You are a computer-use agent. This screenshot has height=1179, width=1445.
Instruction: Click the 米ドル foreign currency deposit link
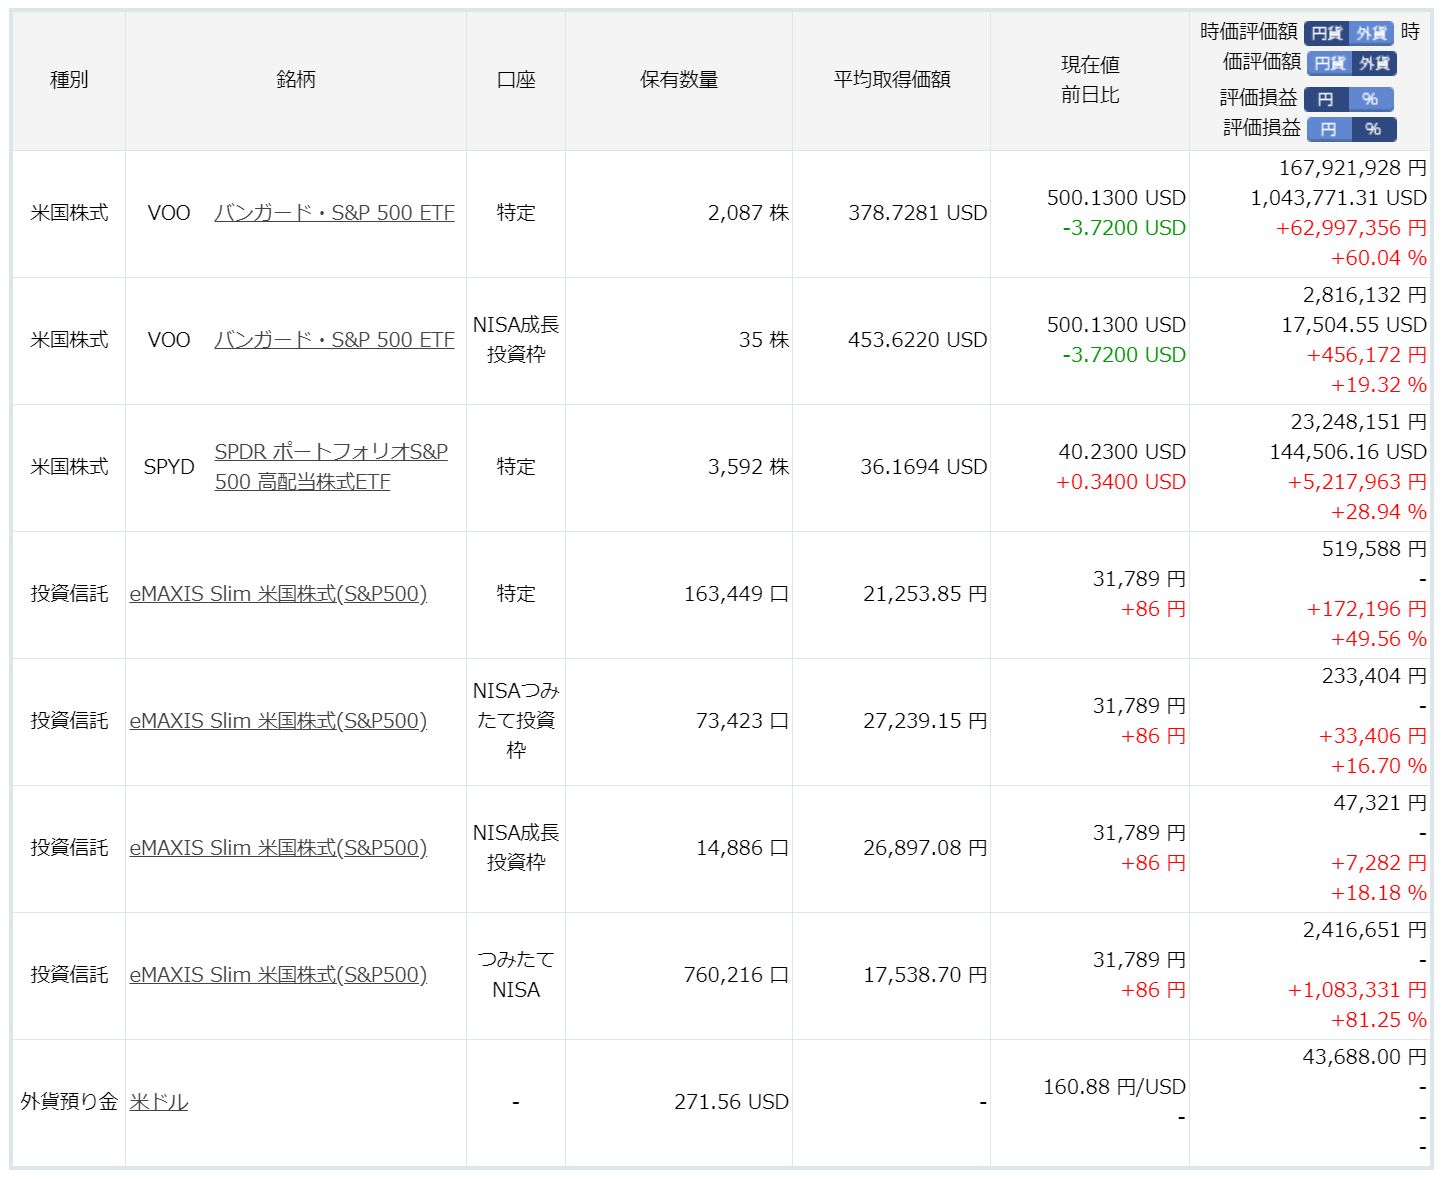point(159,1102)
